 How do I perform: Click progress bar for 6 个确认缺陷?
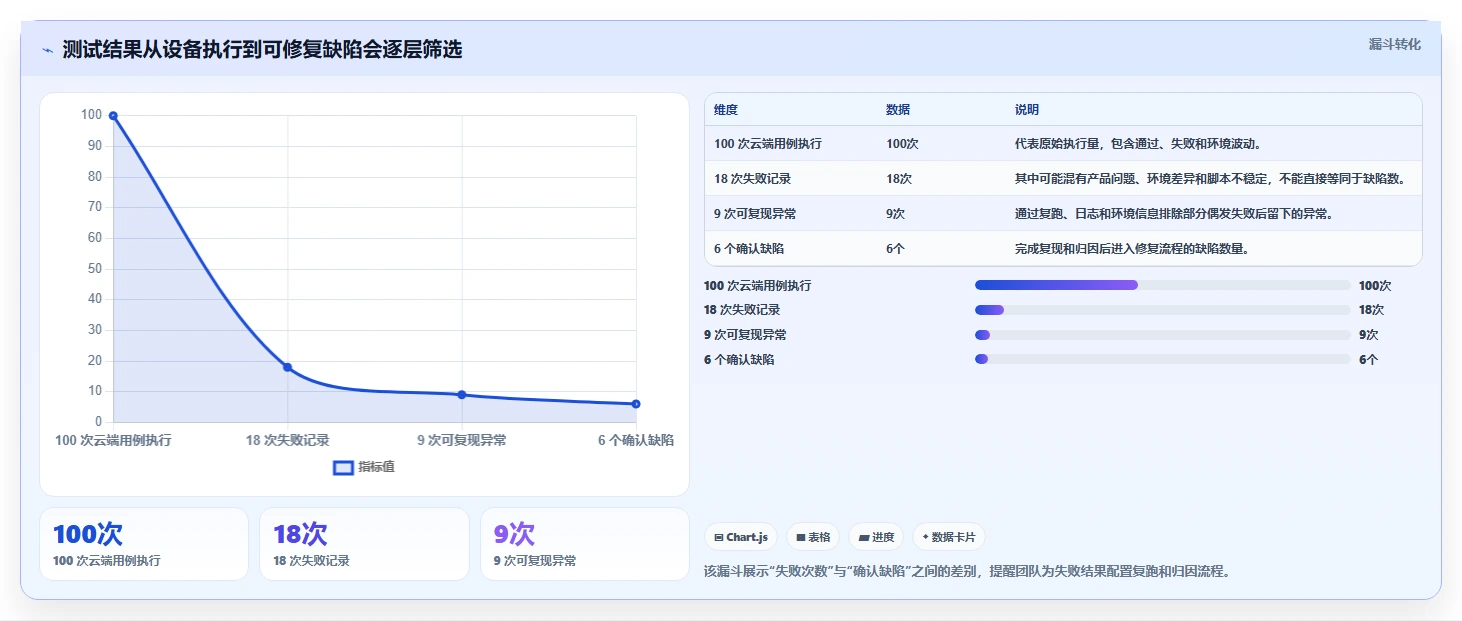(1162, 359)
